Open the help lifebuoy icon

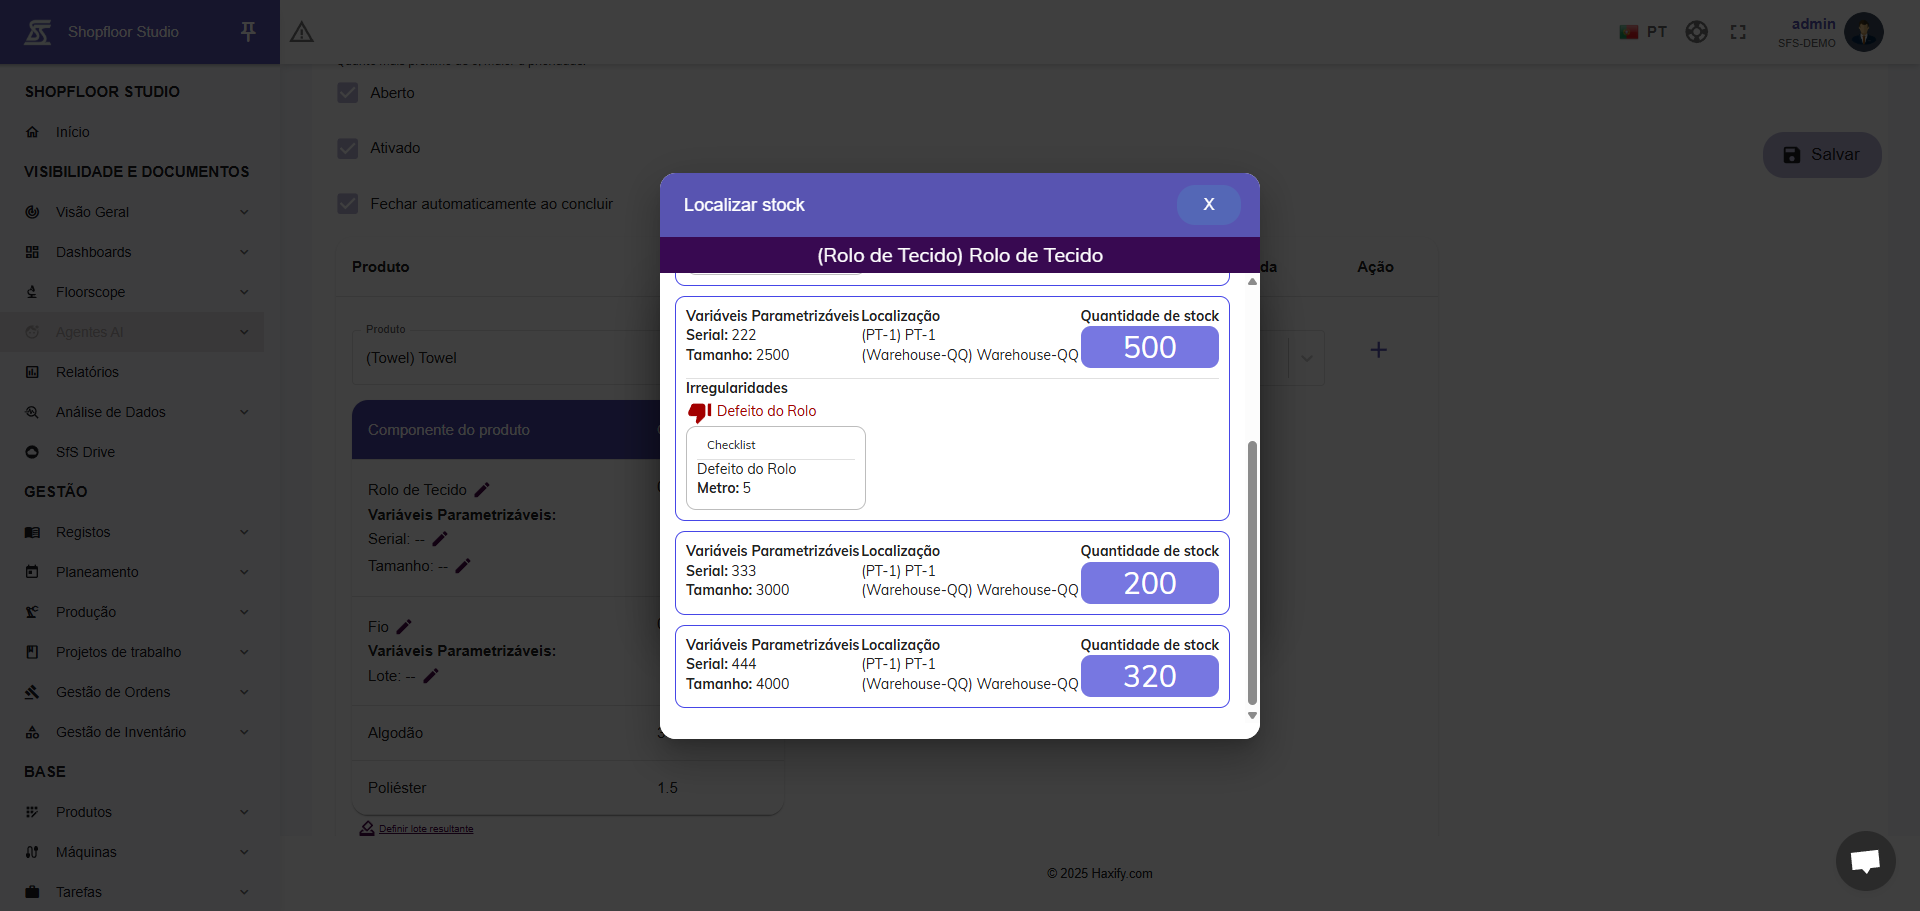(1696, 32)
